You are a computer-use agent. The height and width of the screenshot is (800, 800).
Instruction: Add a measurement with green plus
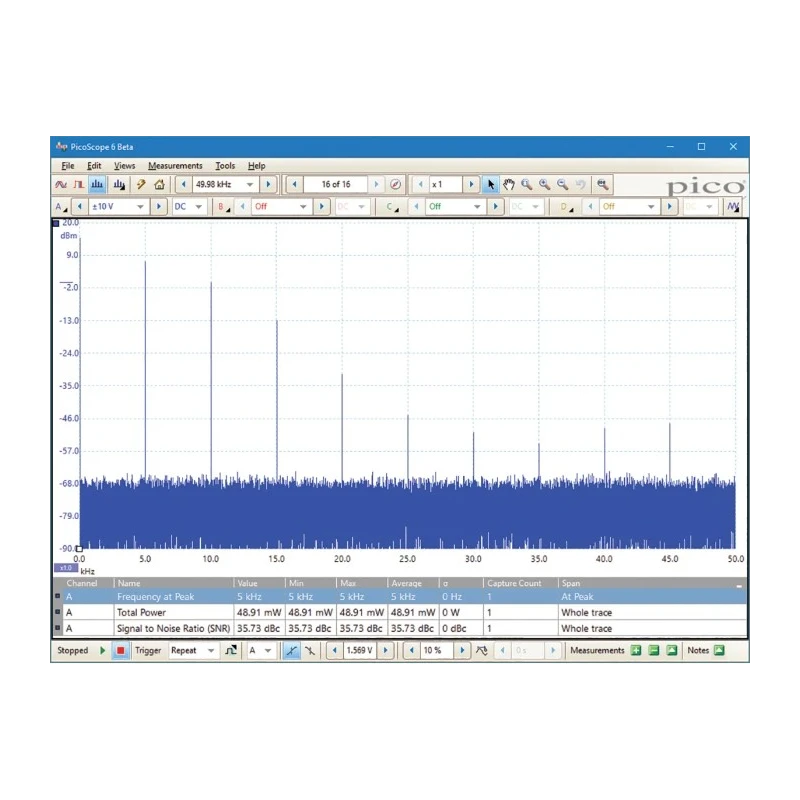pyautogui.click(x=636, y=651)
